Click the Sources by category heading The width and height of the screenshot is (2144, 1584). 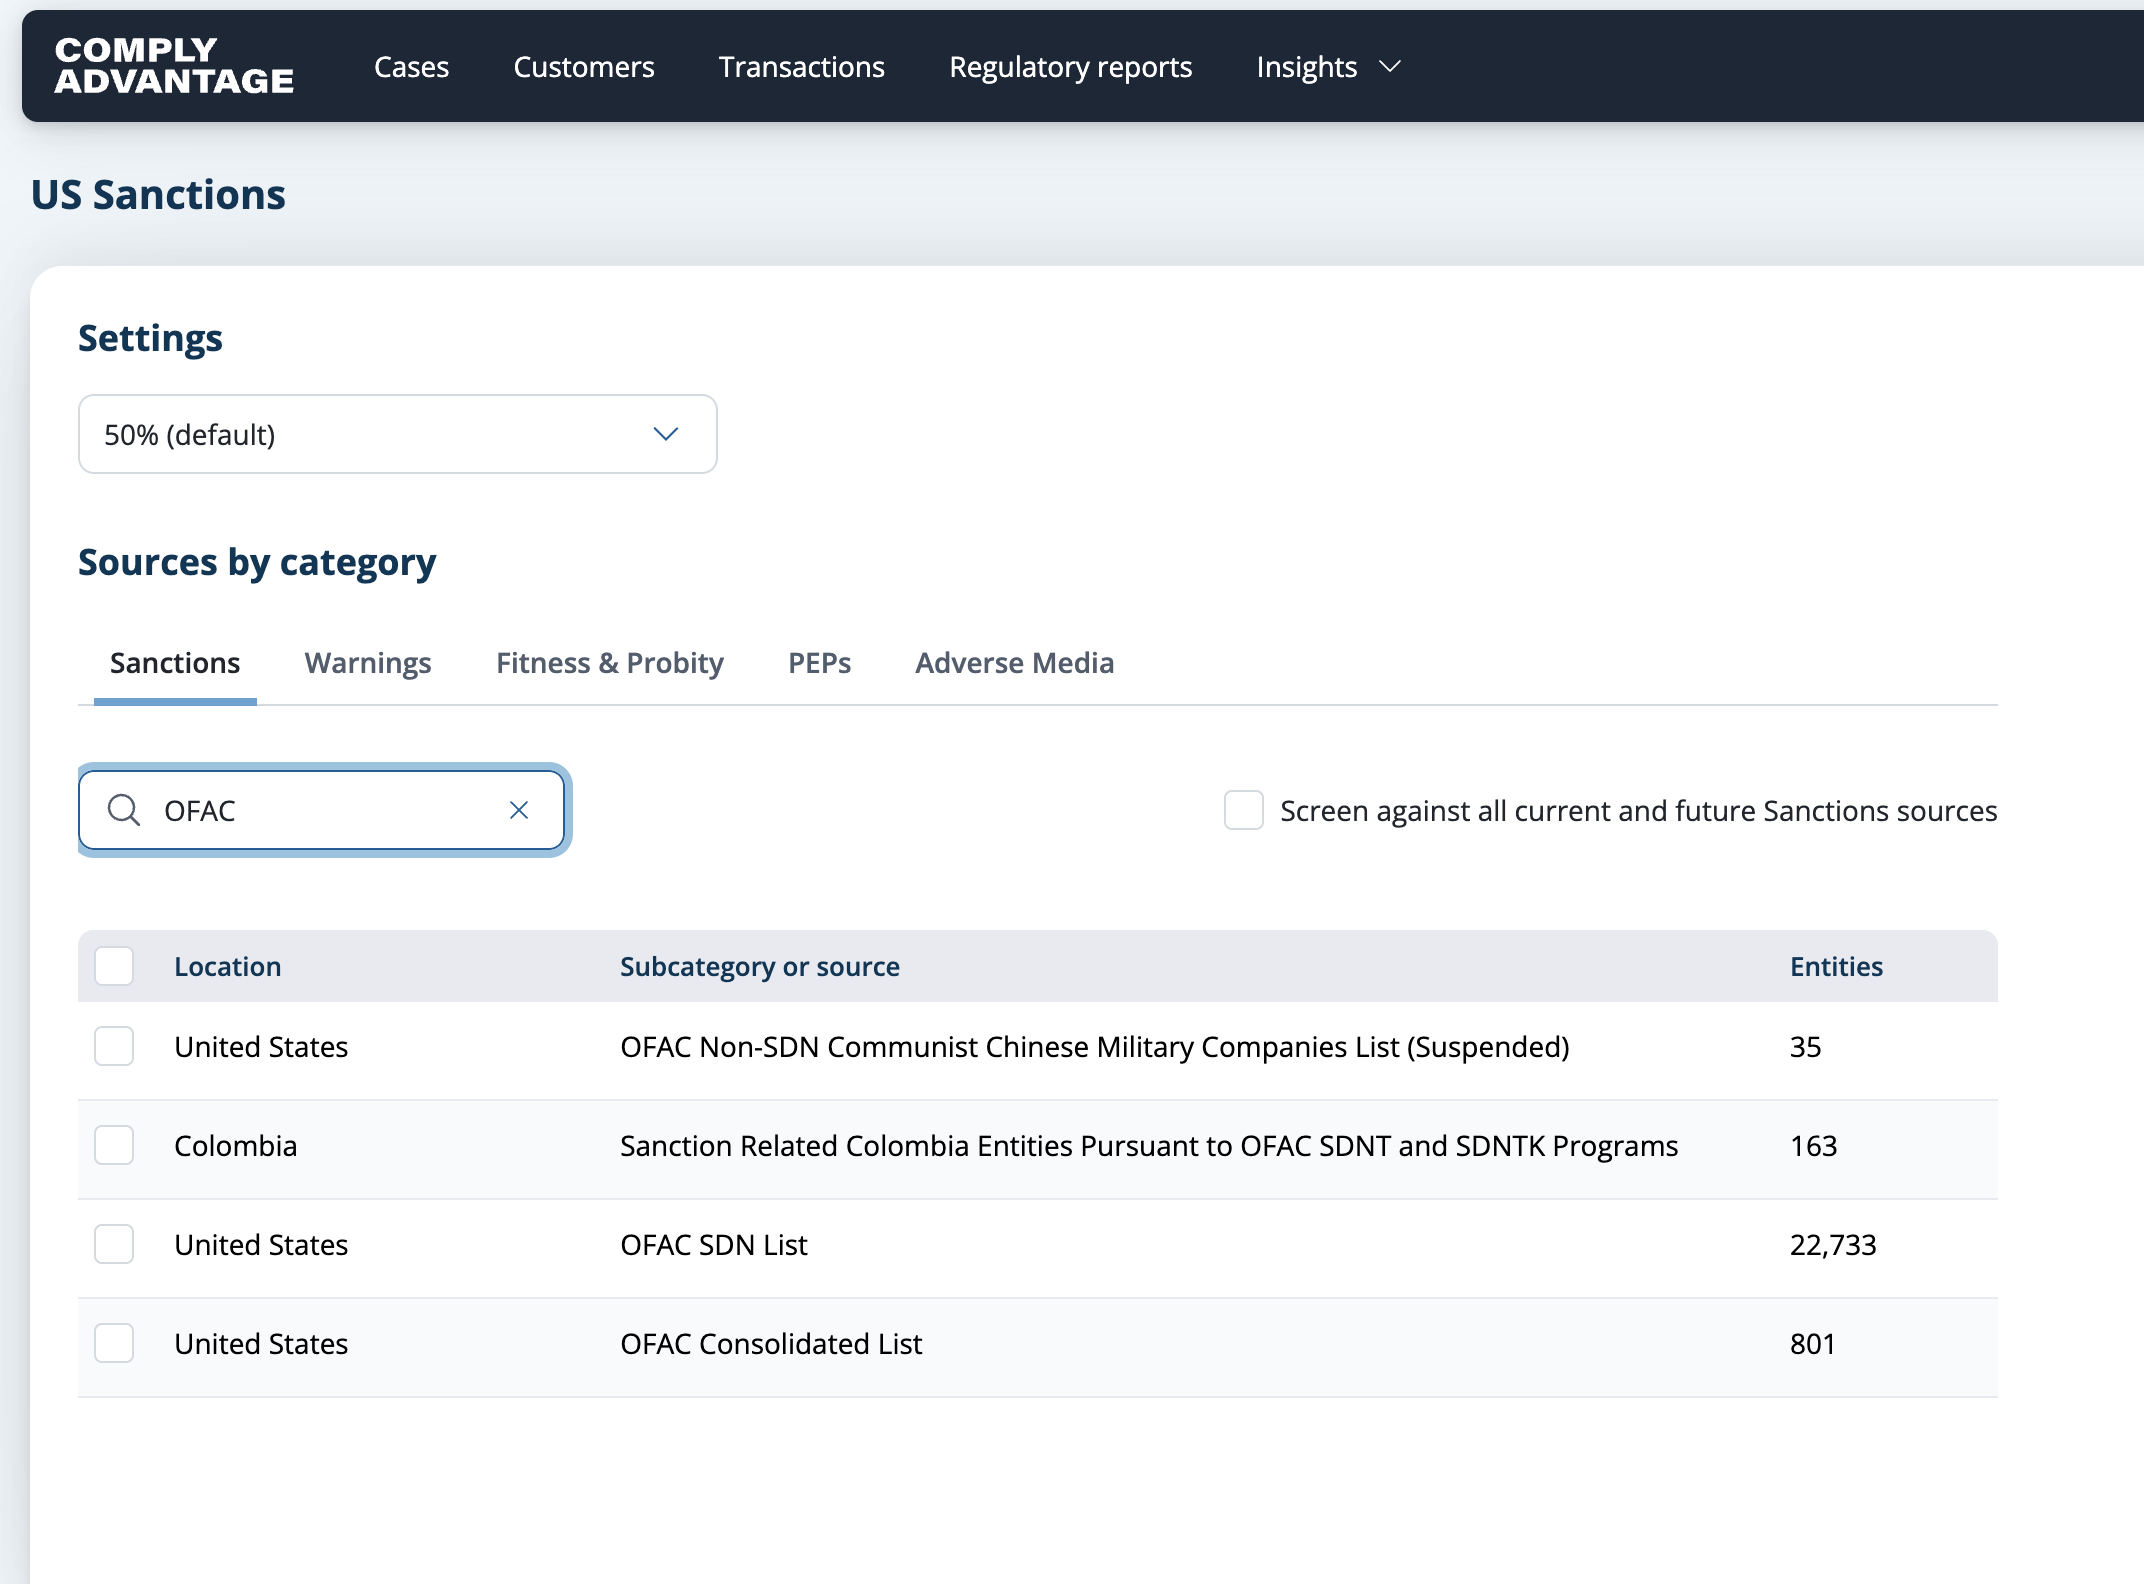coord(257,562)
